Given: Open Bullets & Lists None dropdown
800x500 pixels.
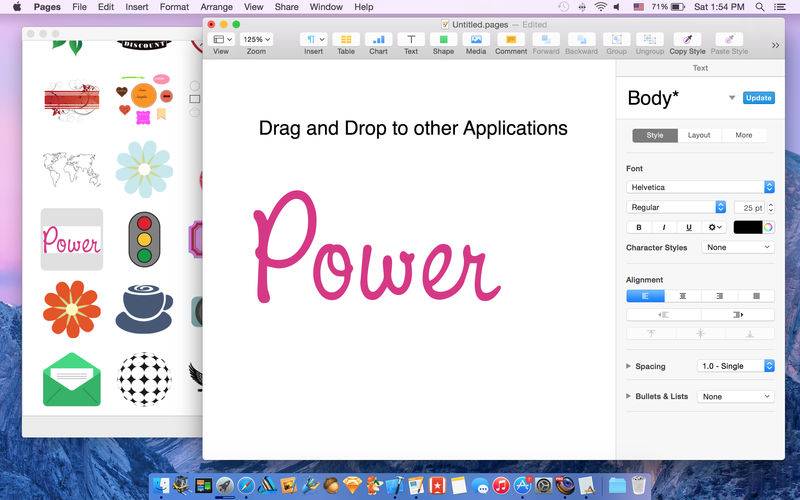Looking at the screenshot, I should click(736, 396).
